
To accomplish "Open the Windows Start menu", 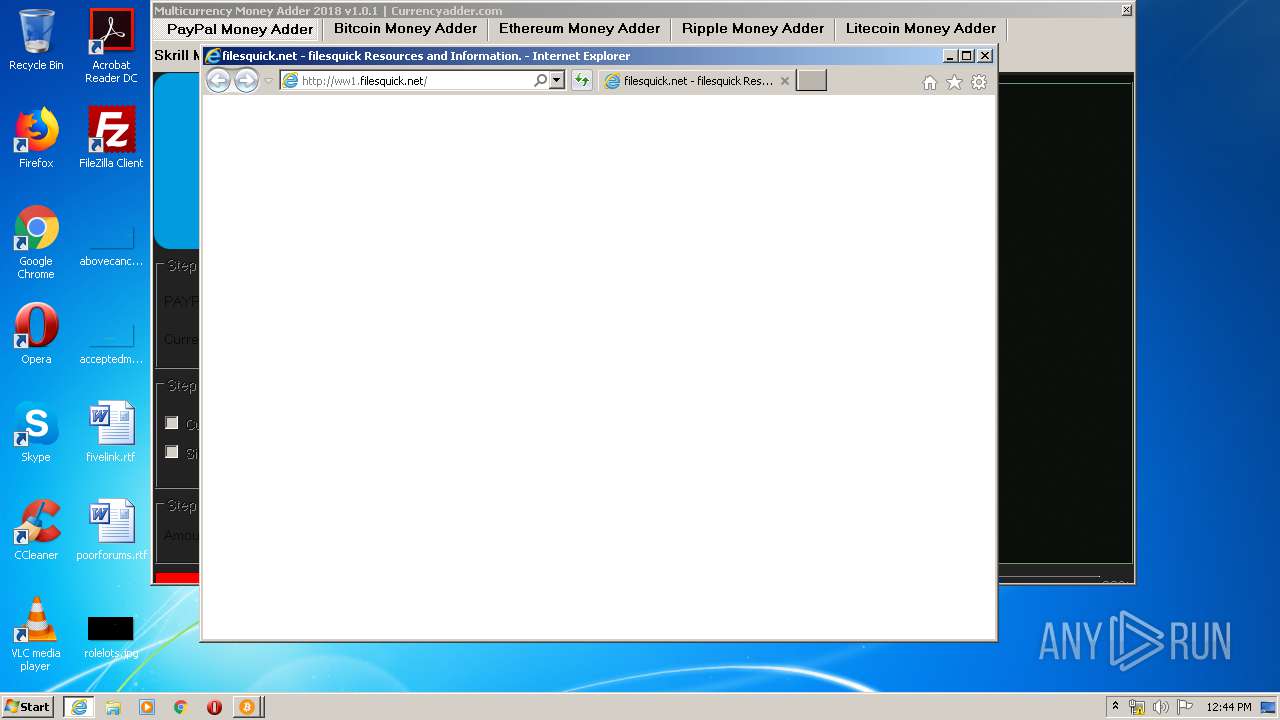I will 28,706.
